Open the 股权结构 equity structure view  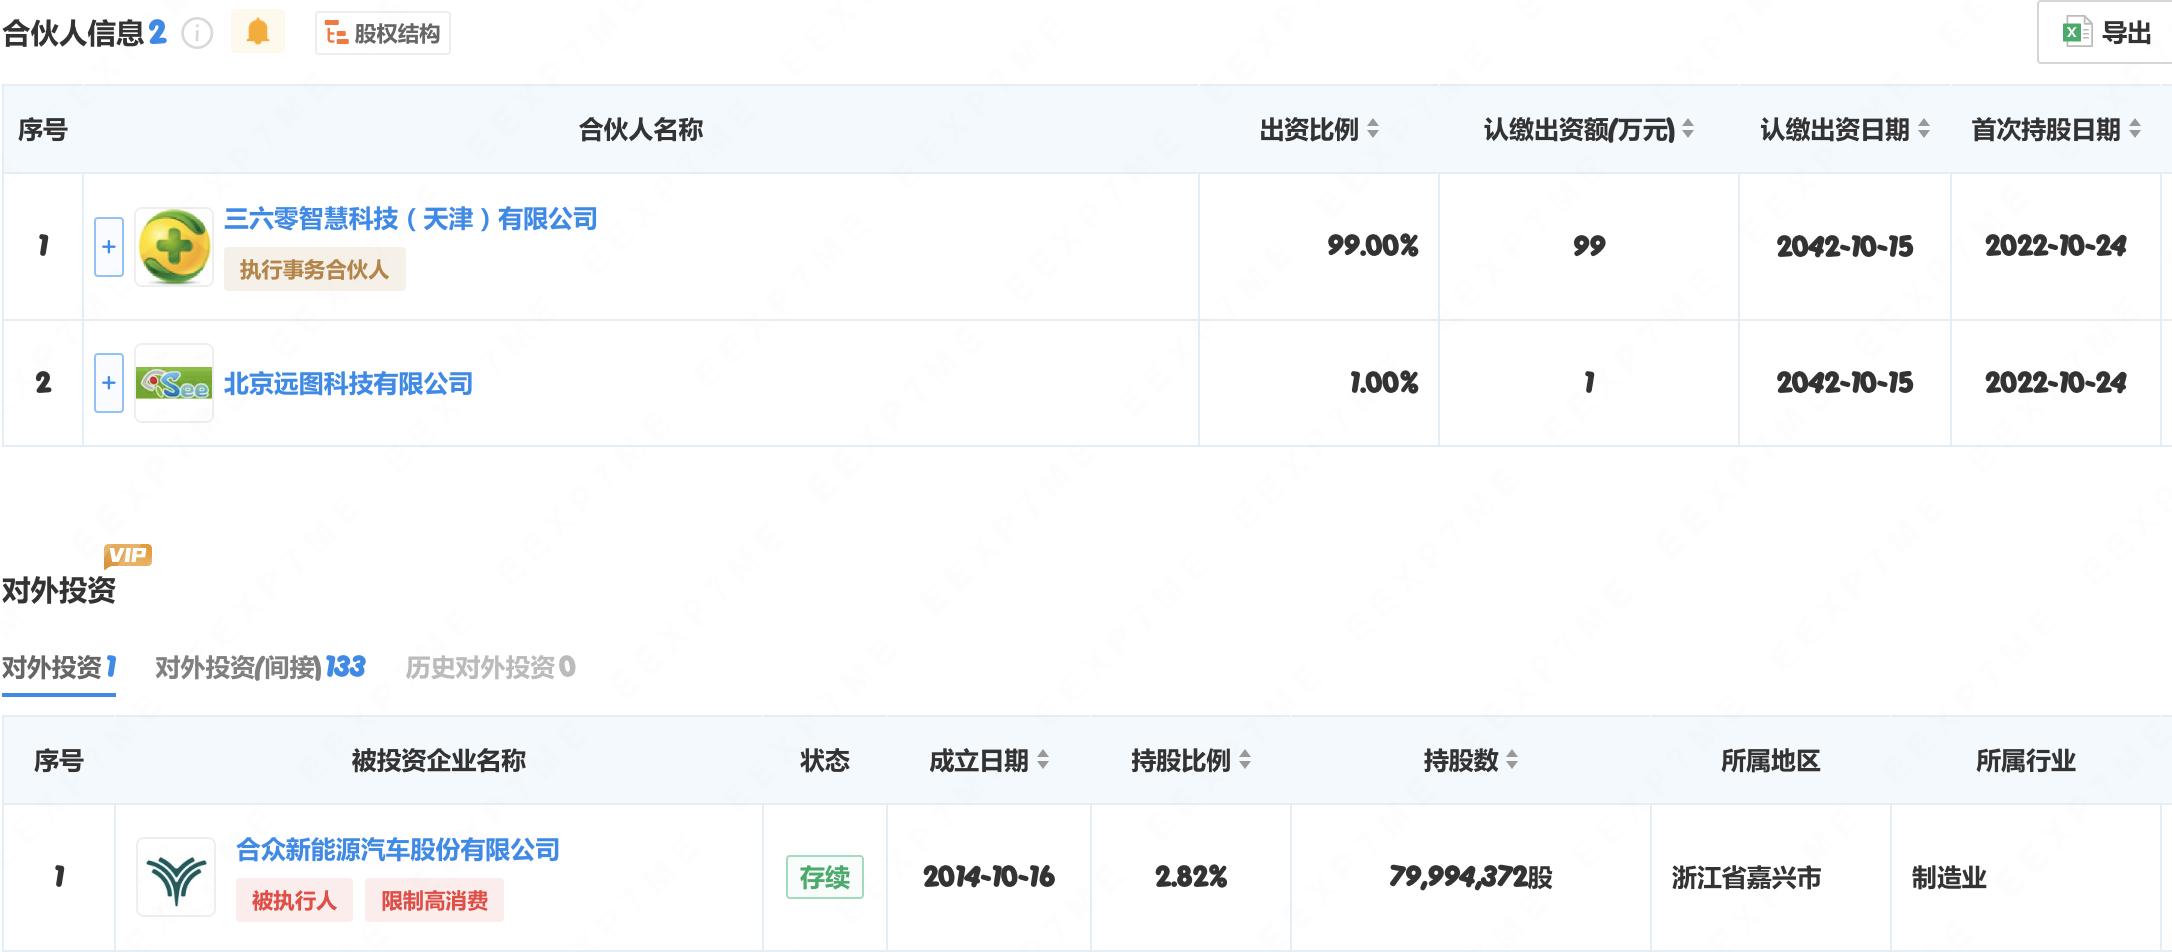pyautogui.click(x=383, y=34)
